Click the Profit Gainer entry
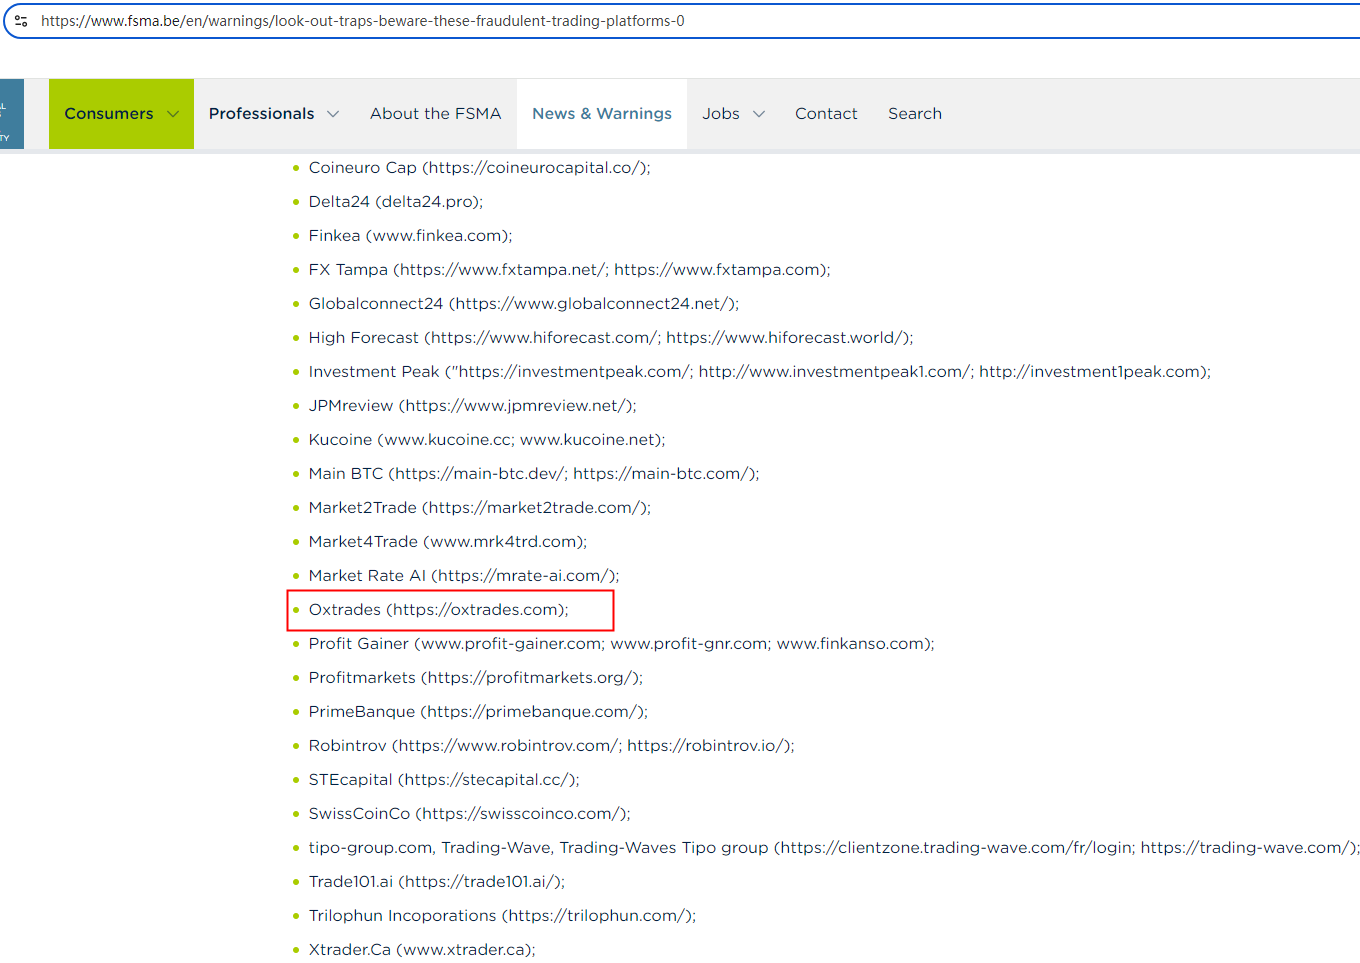This screenshot has width=1360, height=963. (621, 644)
